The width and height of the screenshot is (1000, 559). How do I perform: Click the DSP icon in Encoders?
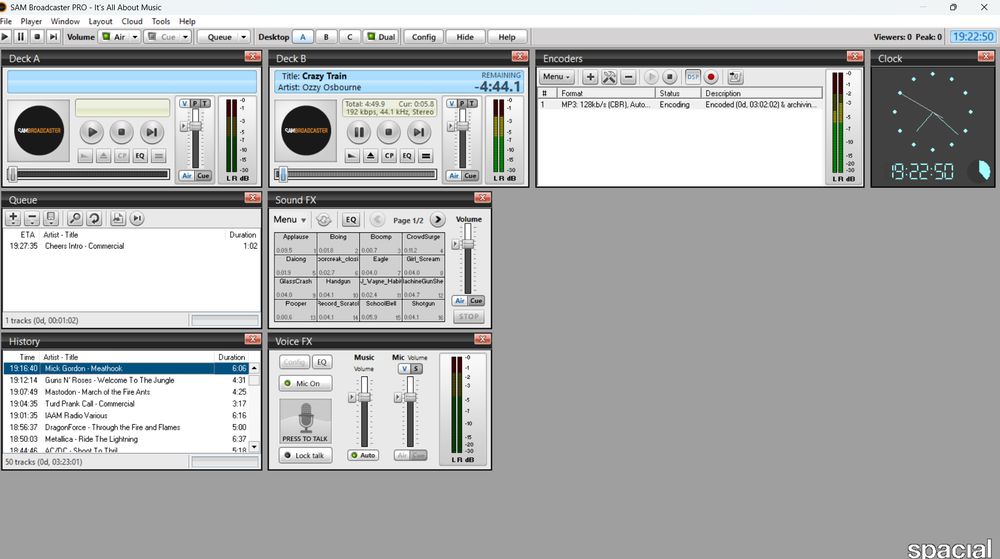pyautogui.click(x=693, y=77)
